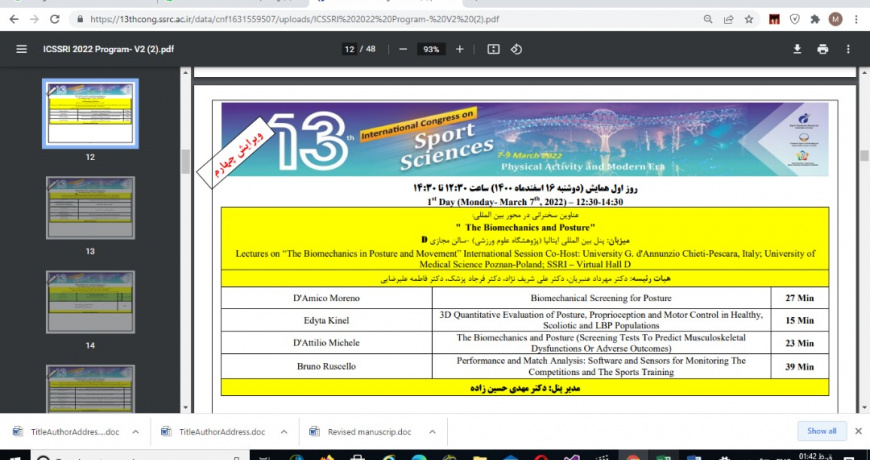This screenshot has height=460, width=870.
Task: Rotate the PDF counterclockwise
Action: point(517,49)
